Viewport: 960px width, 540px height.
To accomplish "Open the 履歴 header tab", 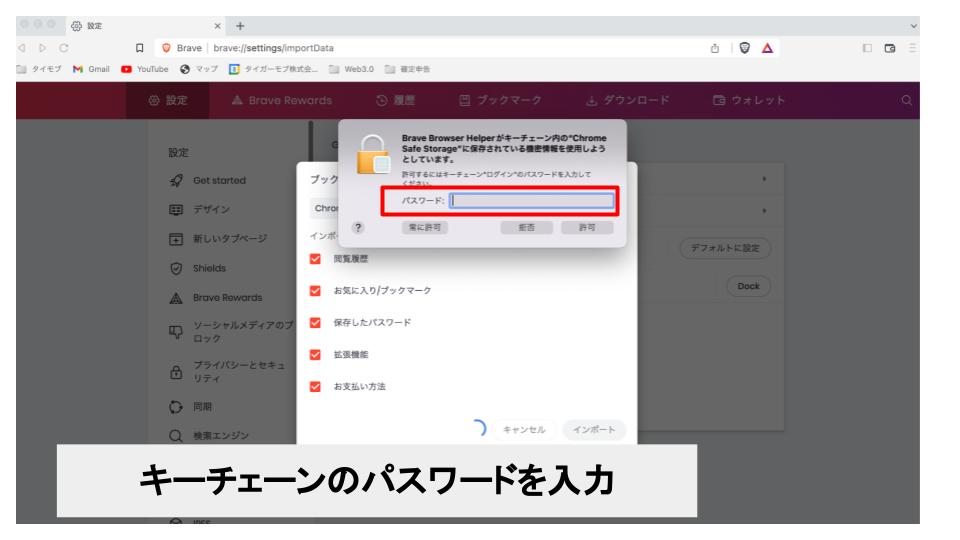I will point(396,100).
